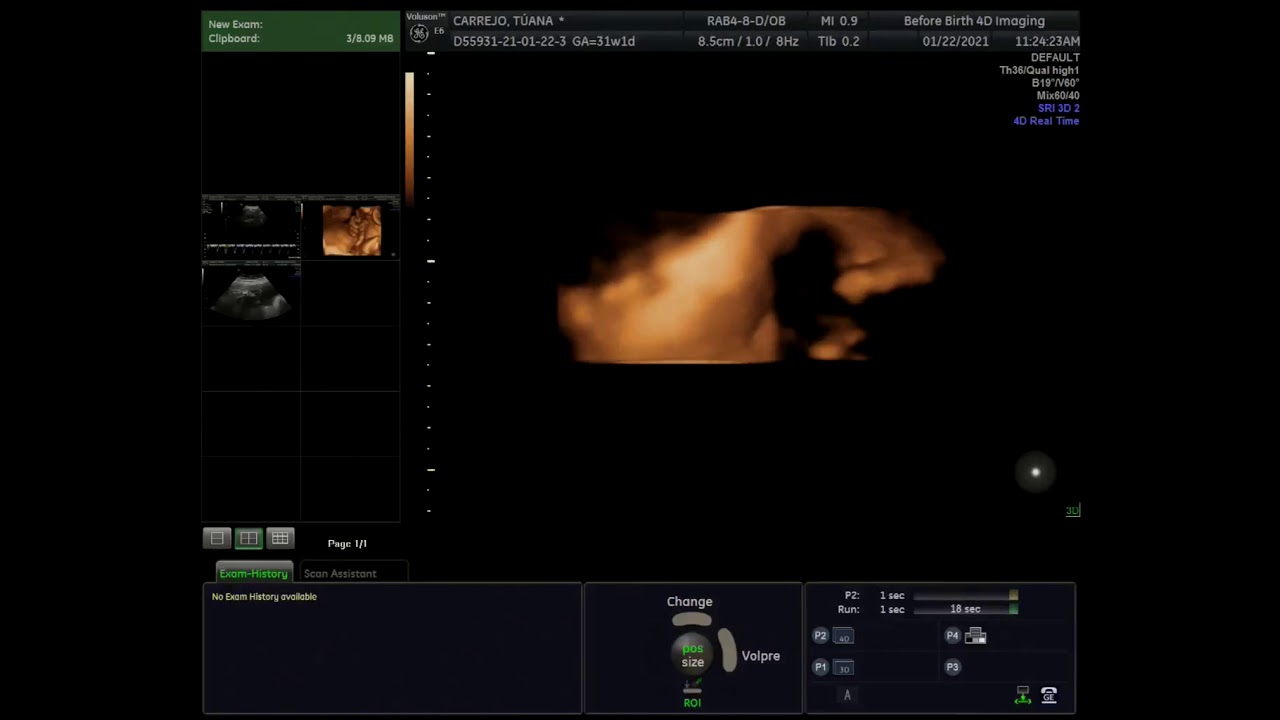The width and height of the screenshot is (1280, 720).
Task: Click the P3 button
Action: [952, 667]
